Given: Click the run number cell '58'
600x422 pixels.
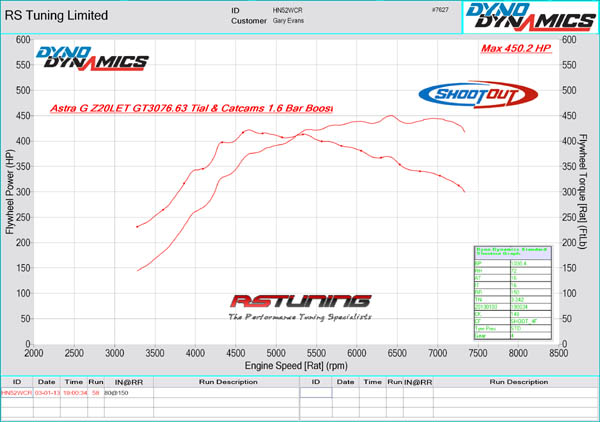Looking at the screenshot, I should tap(95, 393).
